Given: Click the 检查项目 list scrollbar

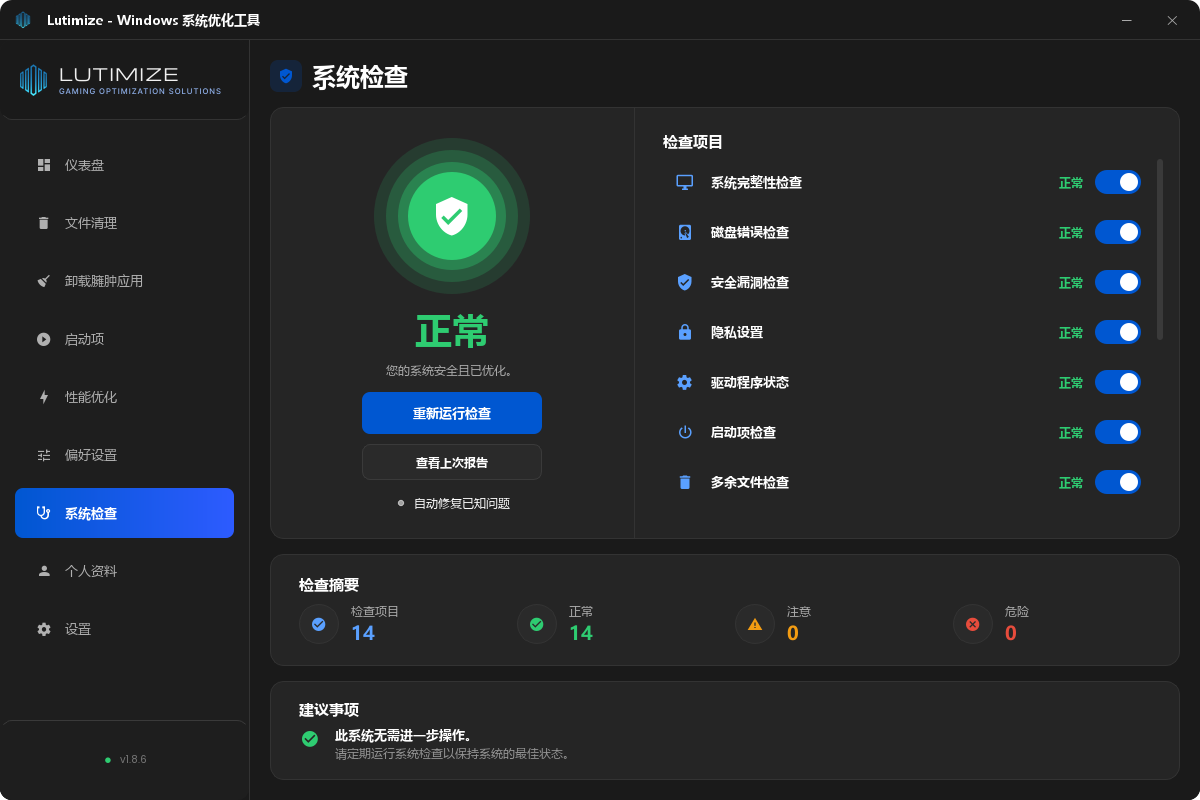Looking at the screenshot, I should 1160,249.
